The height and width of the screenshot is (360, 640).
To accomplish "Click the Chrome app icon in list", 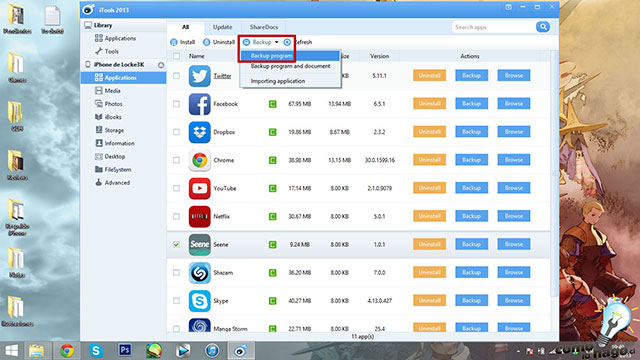I will (199, 160).
